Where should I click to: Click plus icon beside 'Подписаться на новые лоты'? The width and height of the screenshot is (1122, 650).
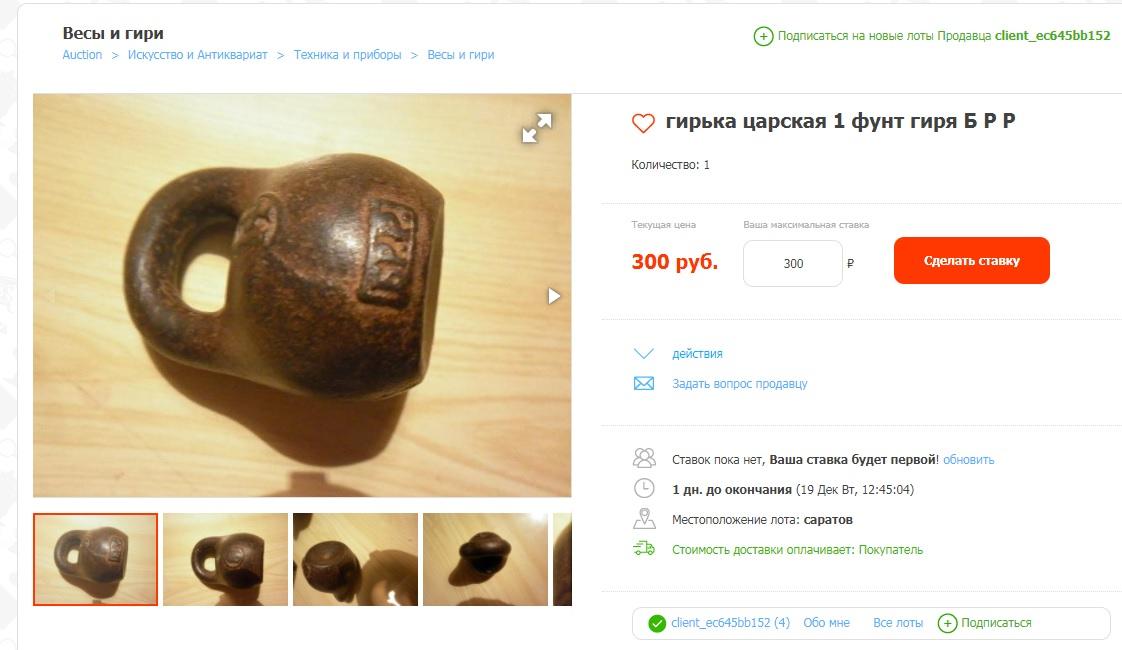coord(763,36)
